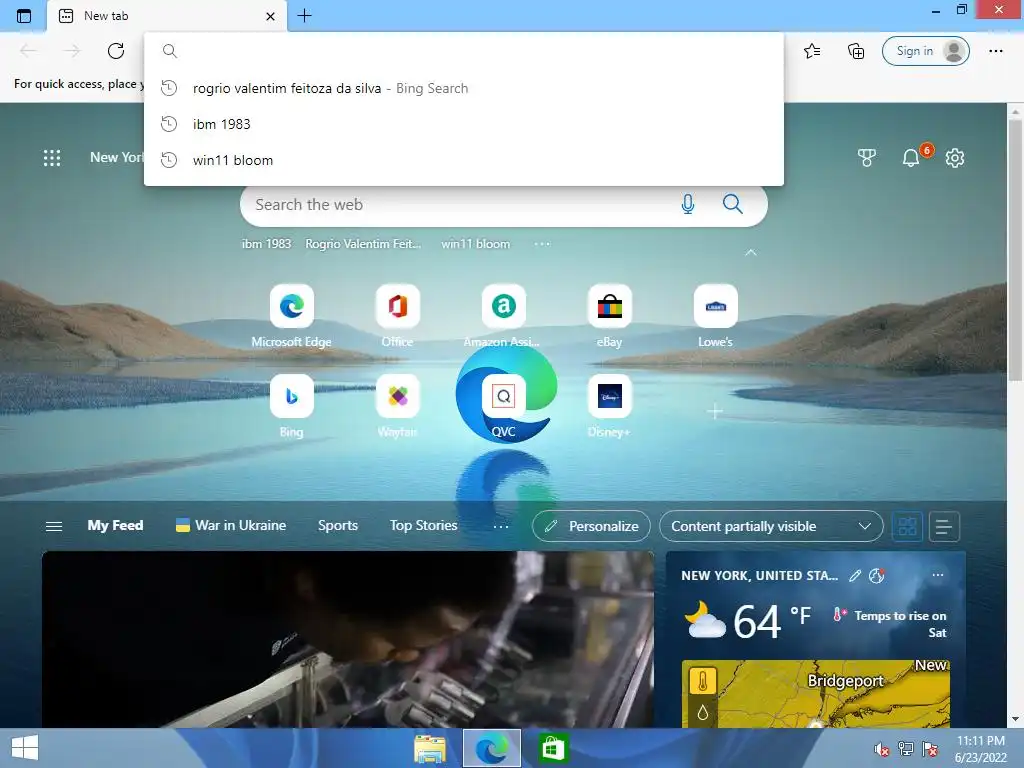
Task: Open the Amazon Assistant quick link
Action: tap(503, 315)
